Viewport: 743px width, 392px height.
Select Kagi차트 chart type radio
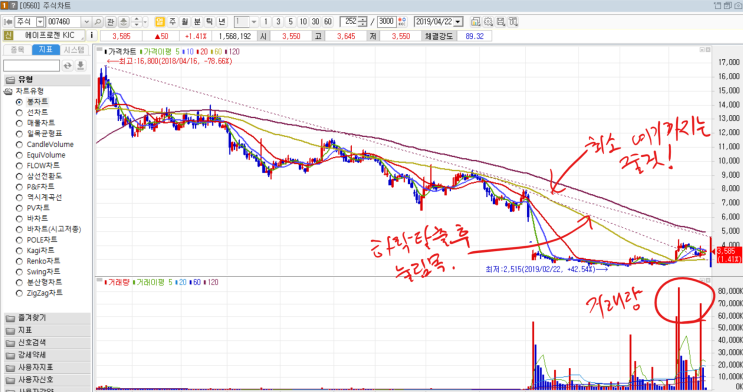click(19, 251)
